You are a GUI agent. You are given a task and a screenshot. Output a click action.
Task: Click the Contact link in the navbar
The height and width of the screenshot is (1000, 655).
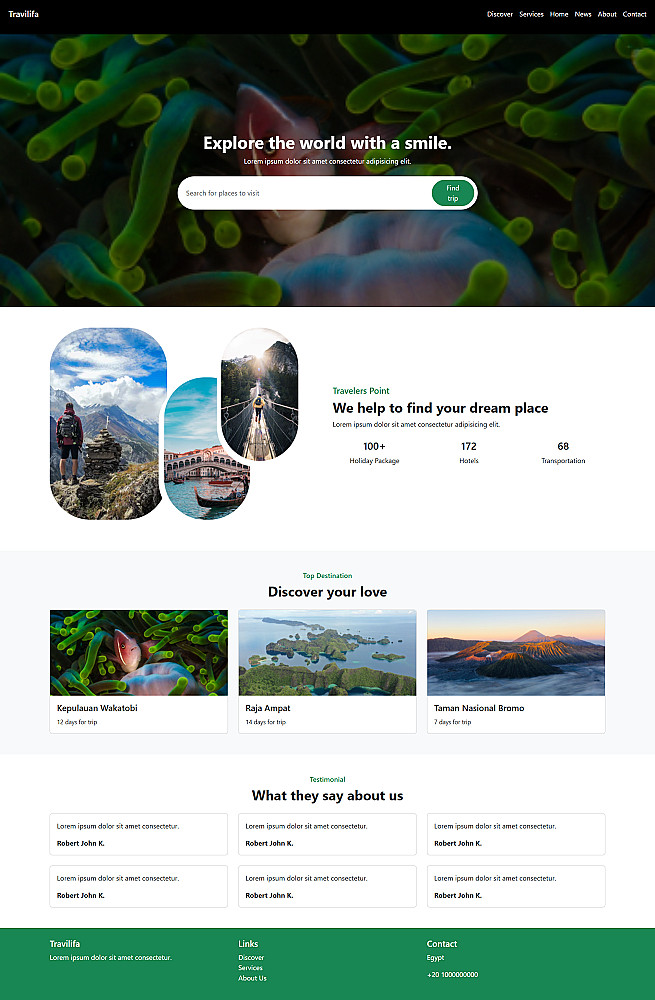635,14
